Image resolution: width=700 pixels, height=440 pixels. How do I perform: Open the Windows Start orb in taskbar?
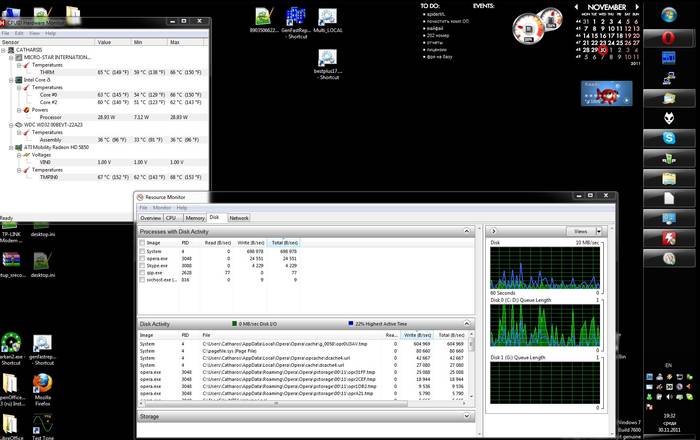tap(669, 15)
